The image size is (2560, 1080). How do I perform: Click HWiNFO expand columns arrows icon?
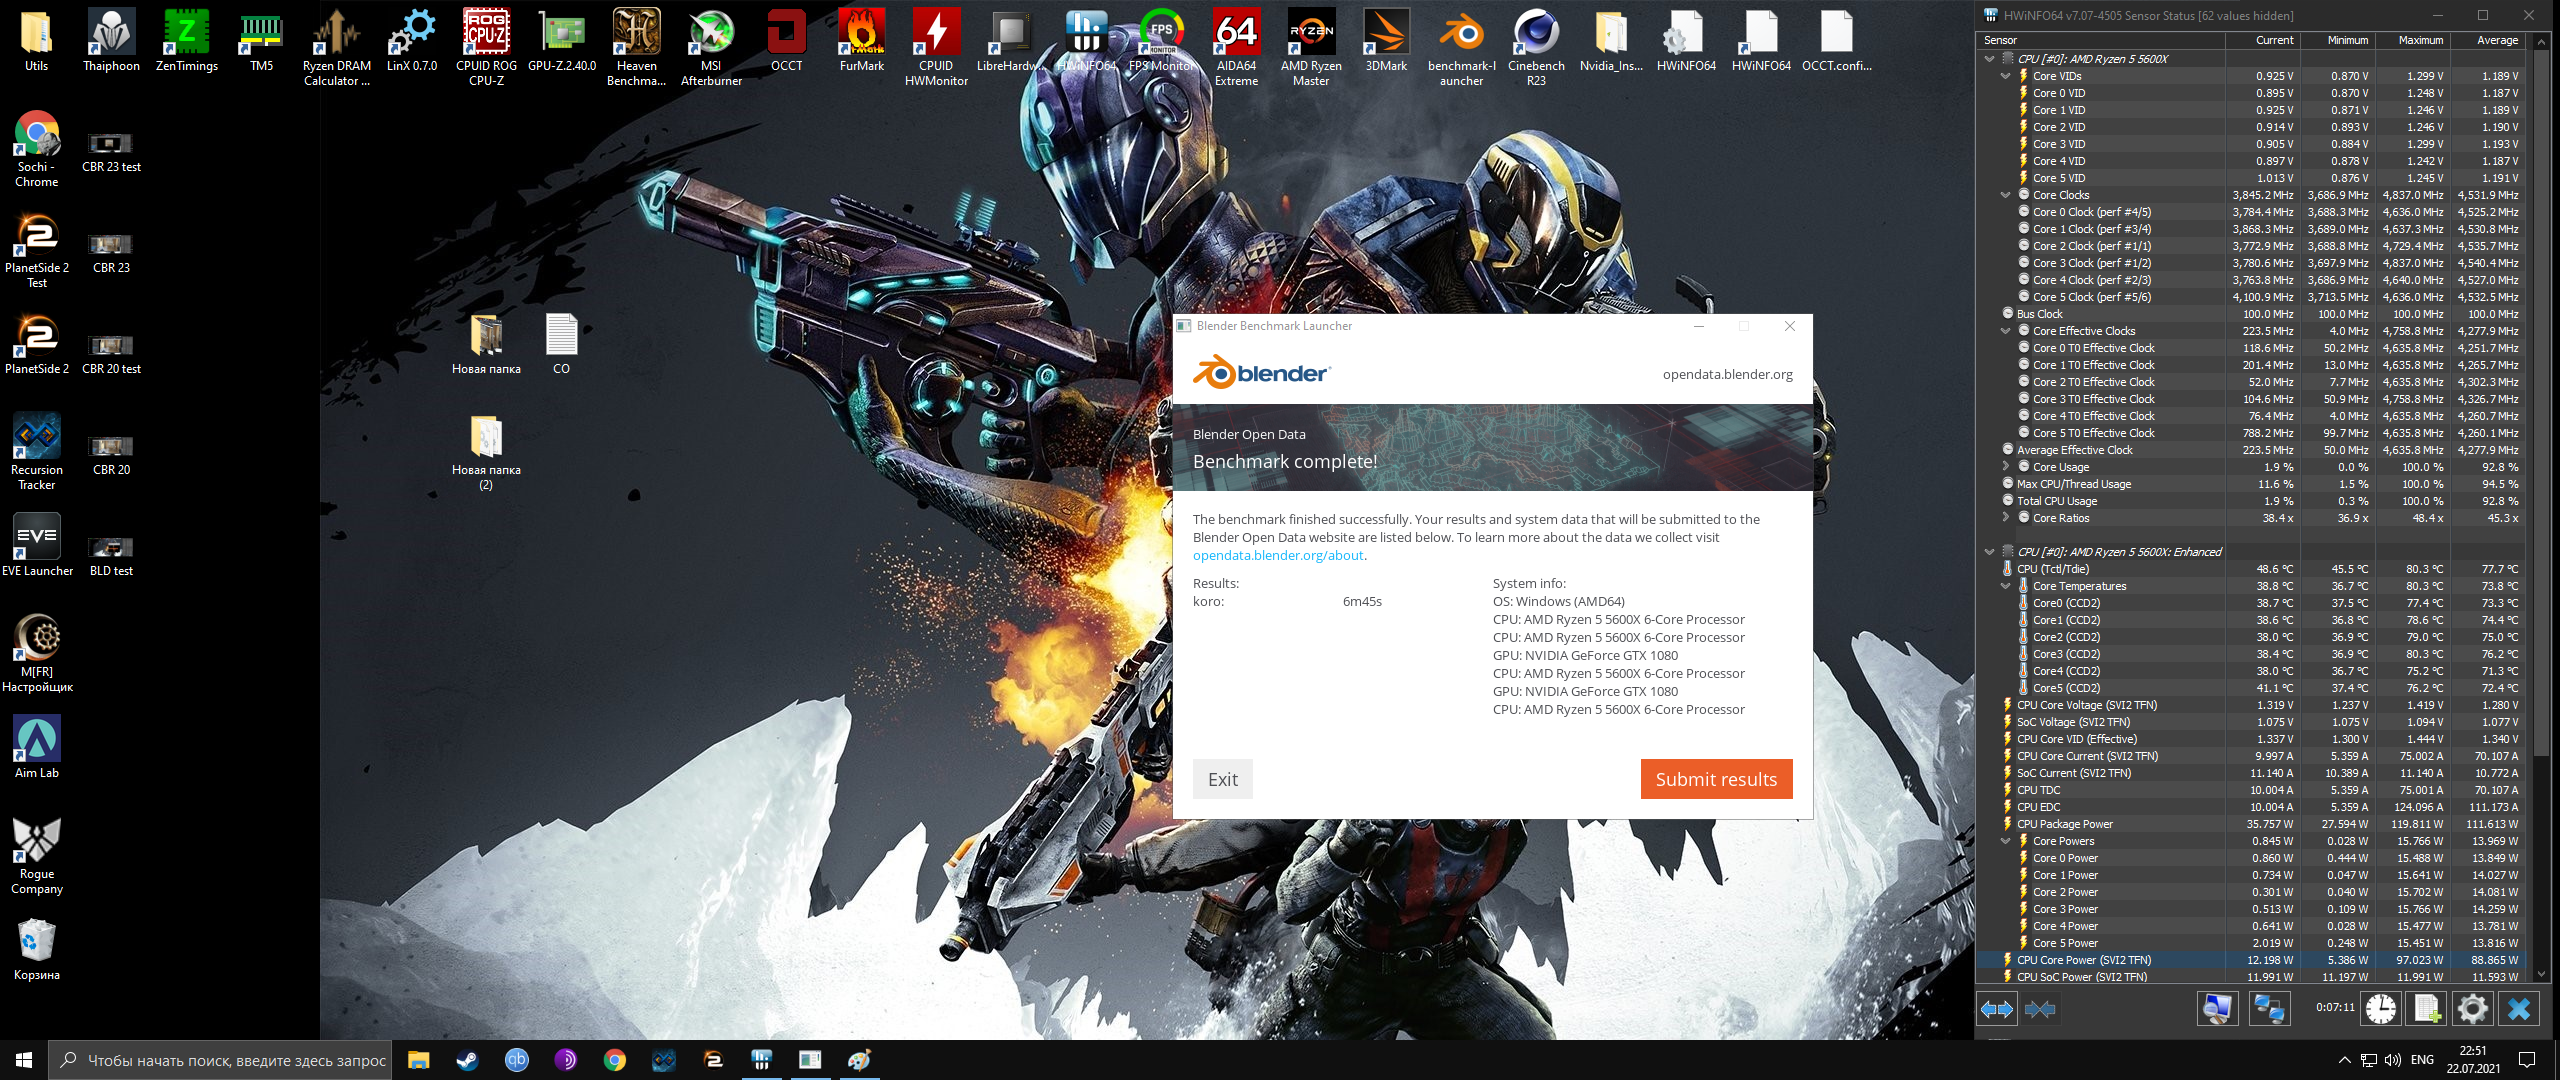[1997, 1009]
